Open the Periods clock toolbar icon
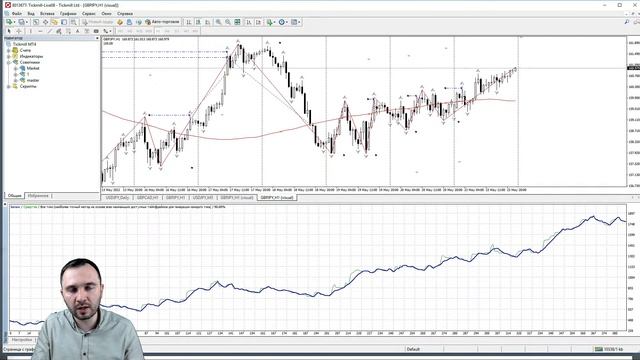 282,22
